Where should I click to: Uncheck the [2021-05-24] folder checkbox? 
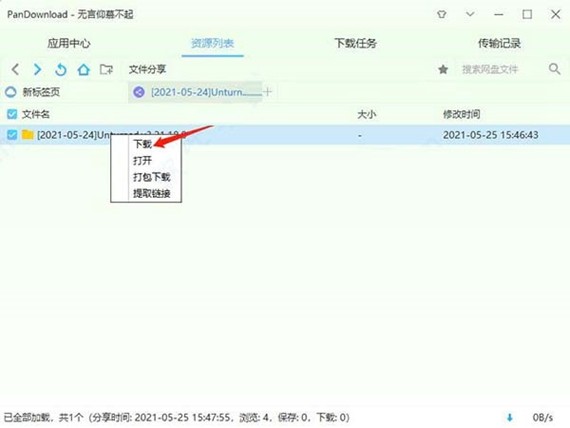coord(12,135)
